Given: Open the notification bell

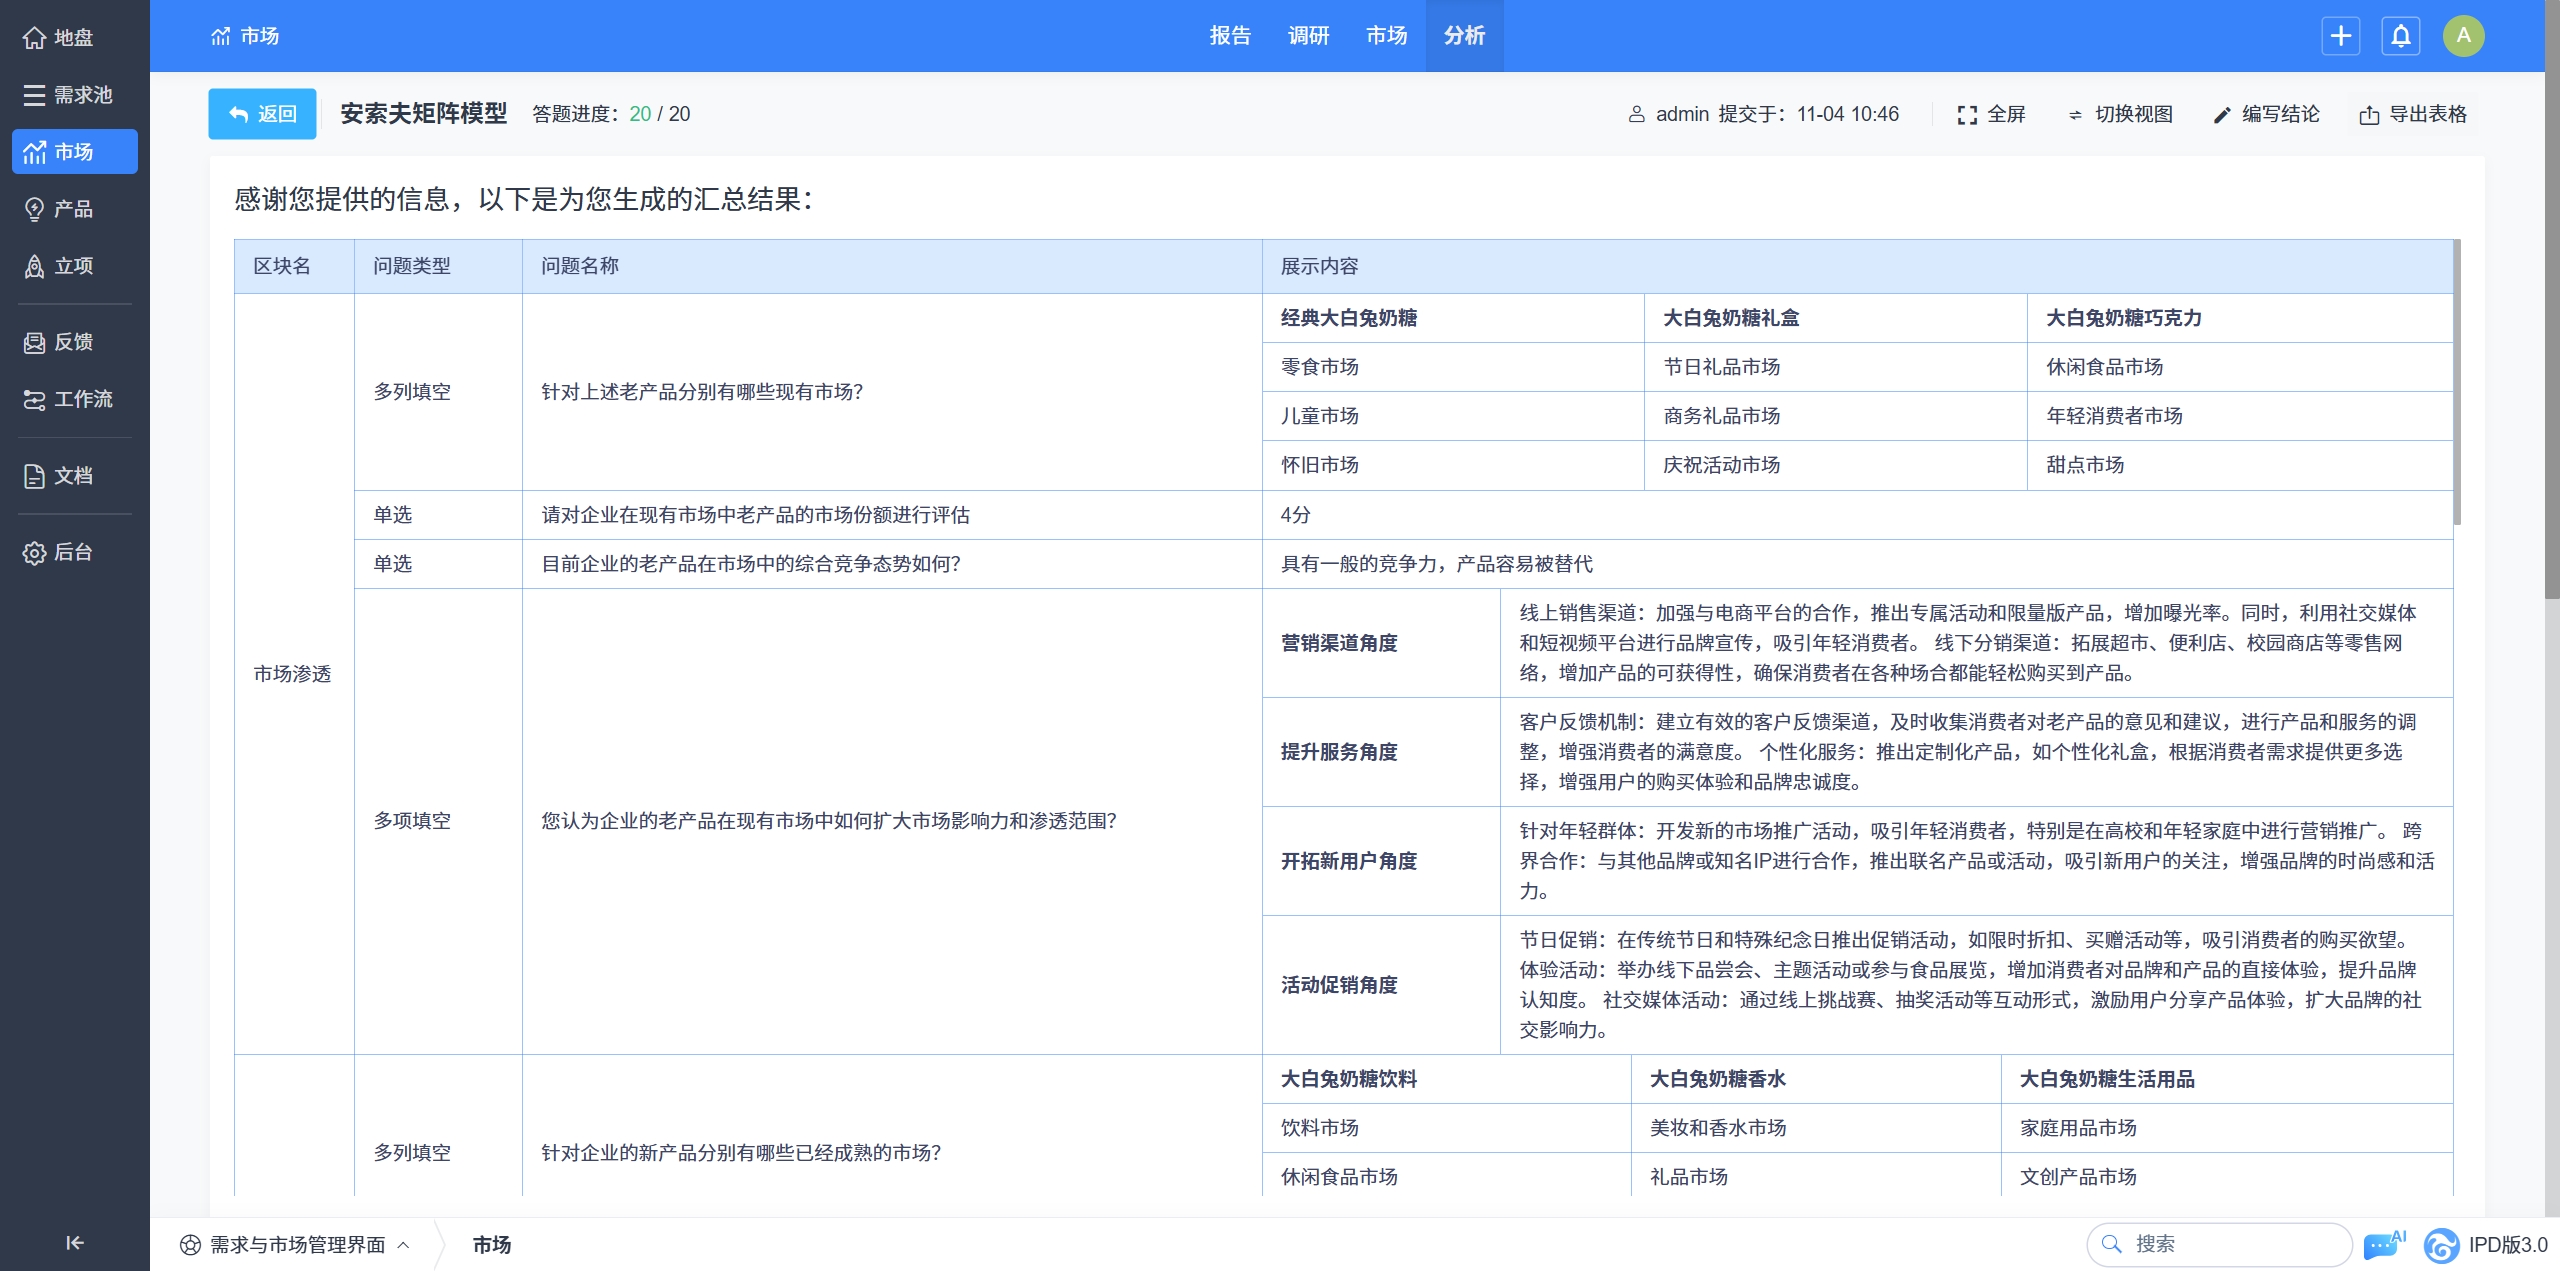Looking at the screenshot, I should click(x=2401, y=36).
